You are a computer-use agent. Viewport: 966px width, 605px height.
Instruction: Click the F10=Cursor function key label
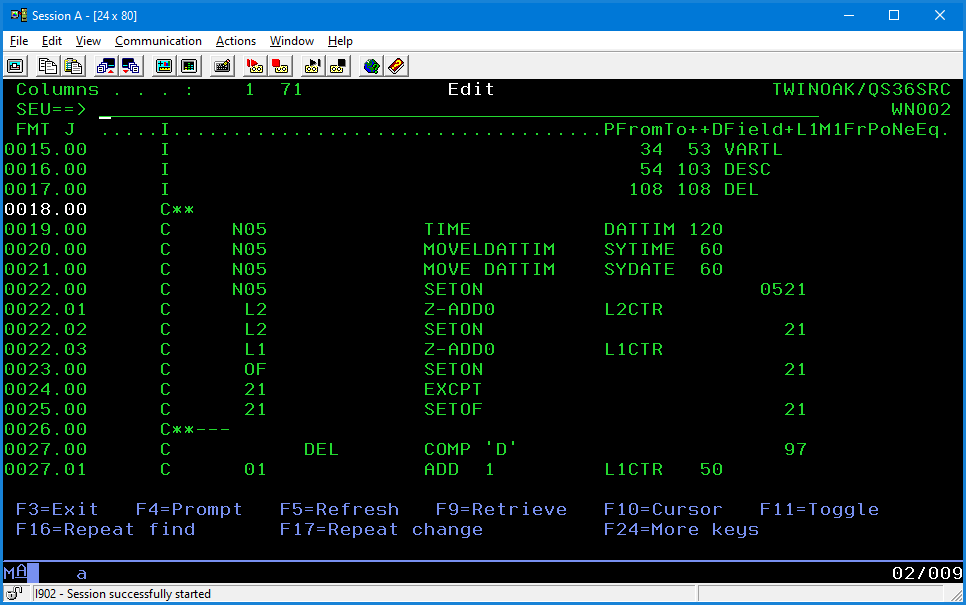[663, 510]
